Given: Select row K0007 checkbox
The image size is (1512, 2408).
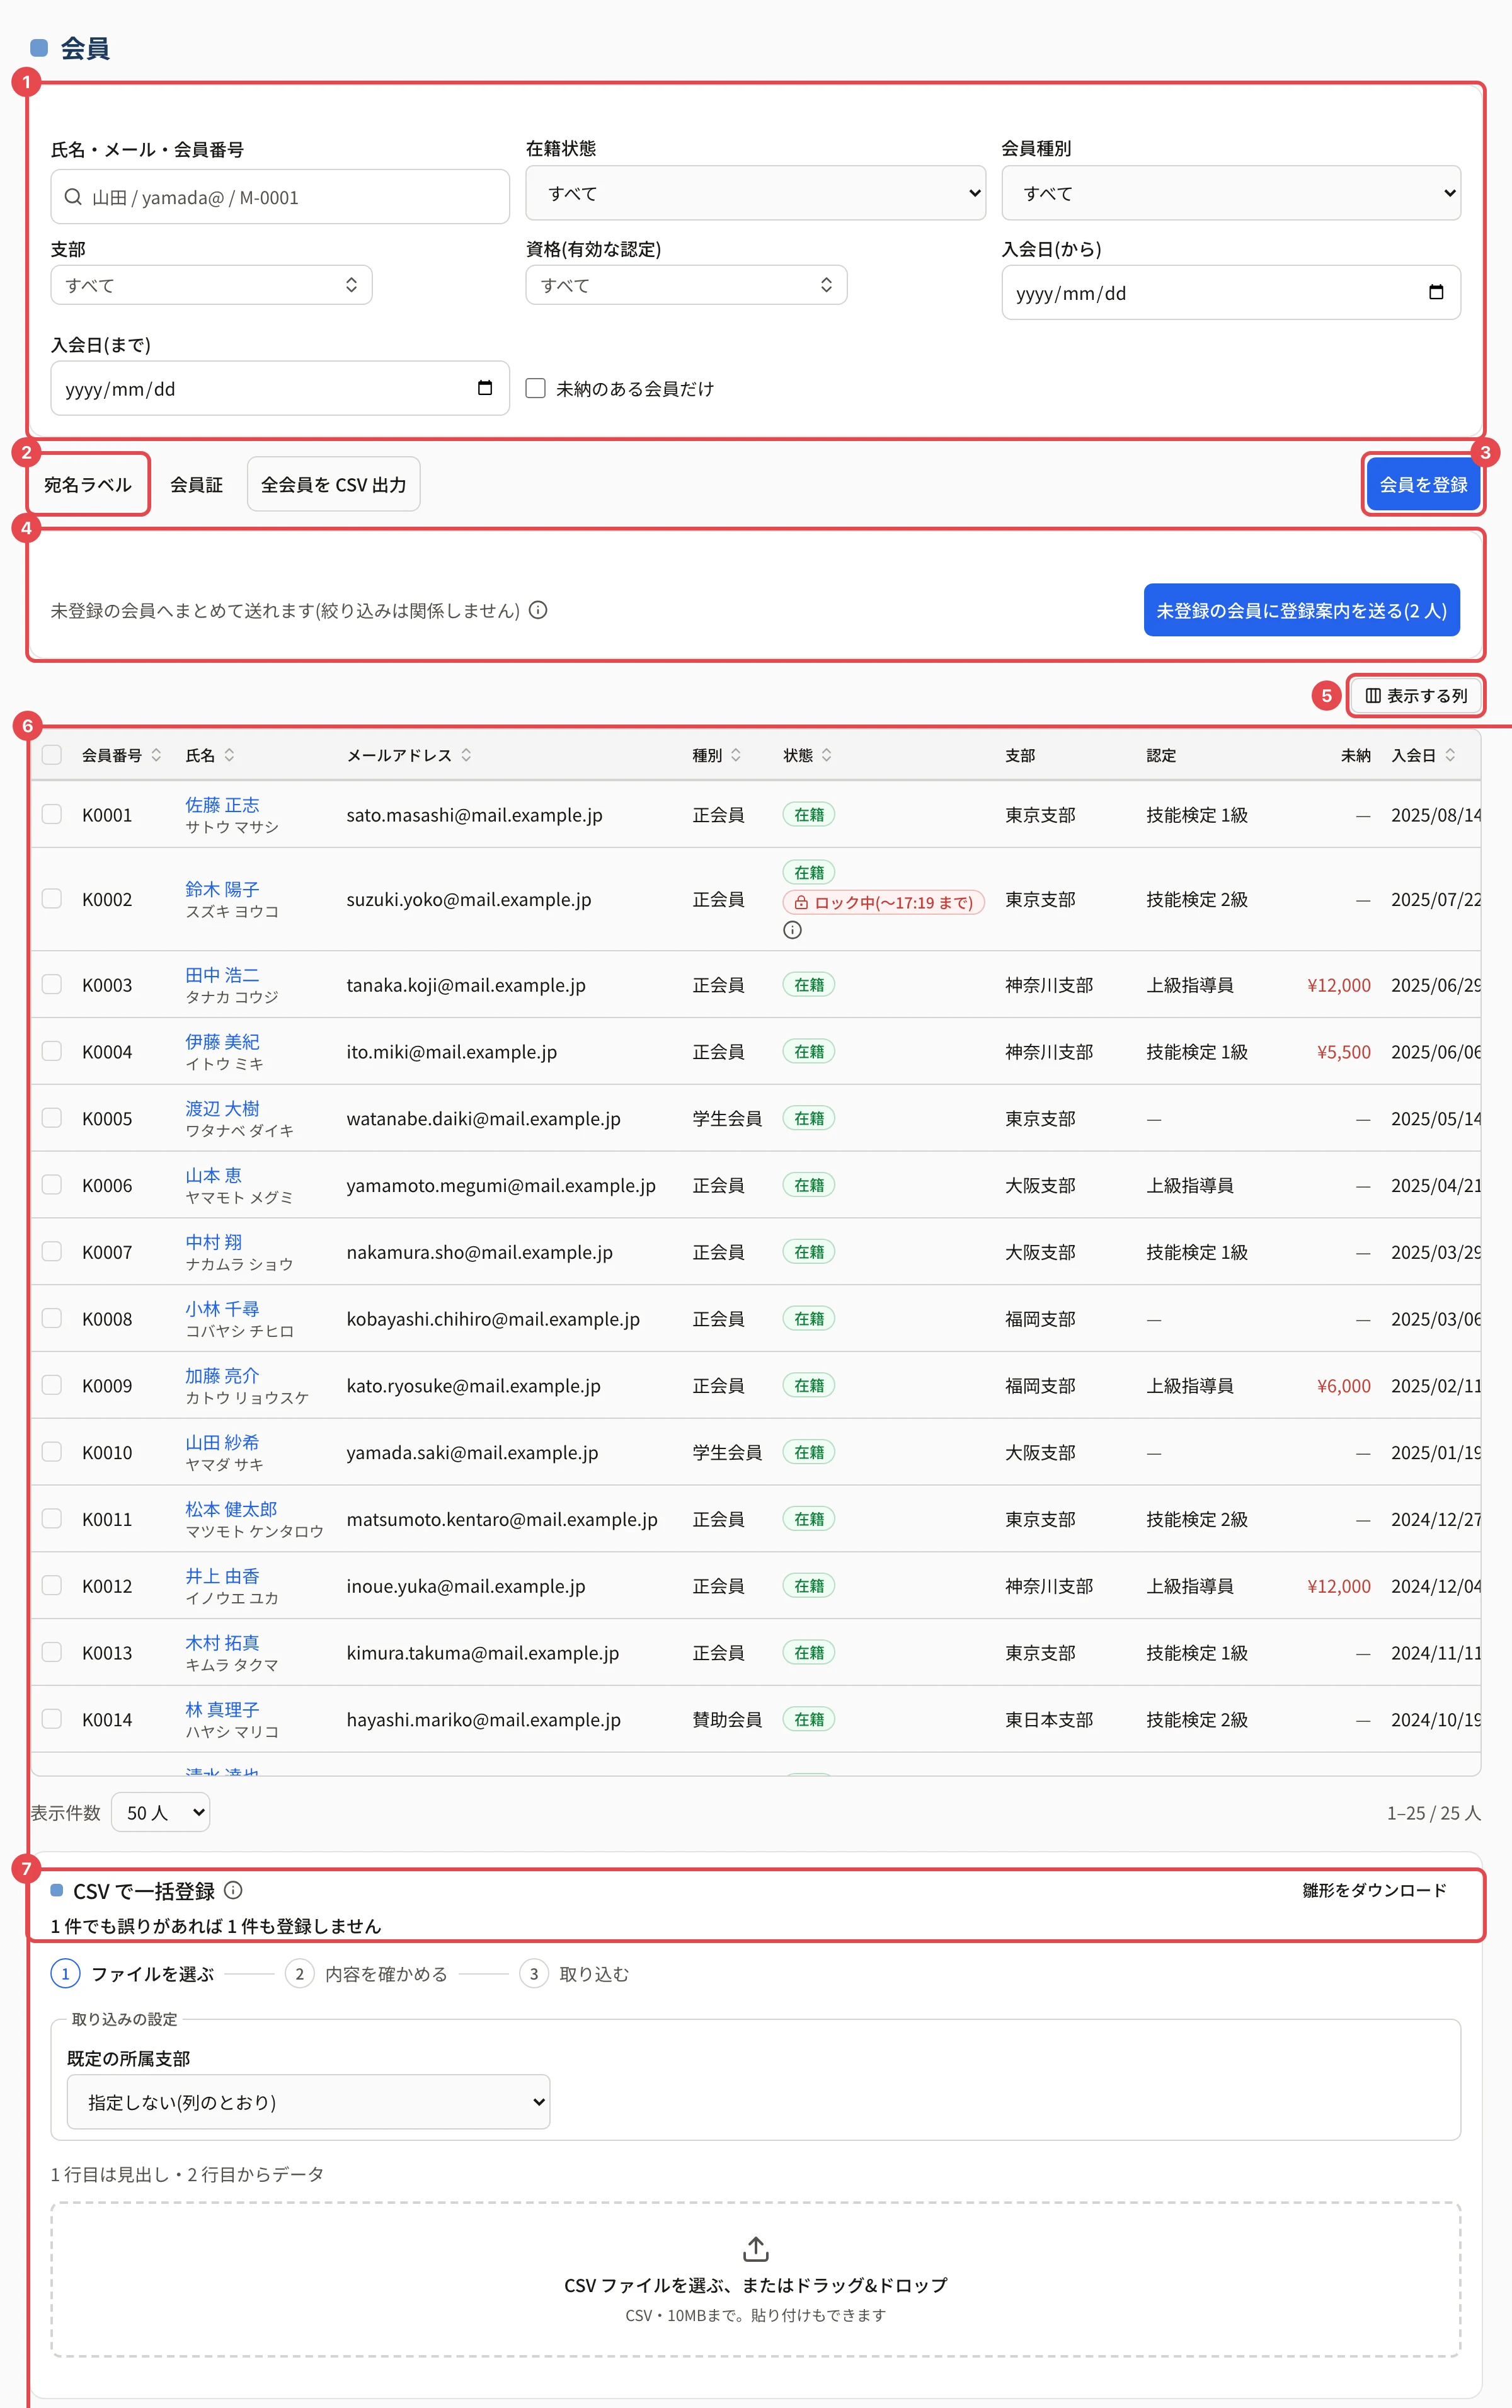Looking at the screenshot, I should tap(52, 1251).
